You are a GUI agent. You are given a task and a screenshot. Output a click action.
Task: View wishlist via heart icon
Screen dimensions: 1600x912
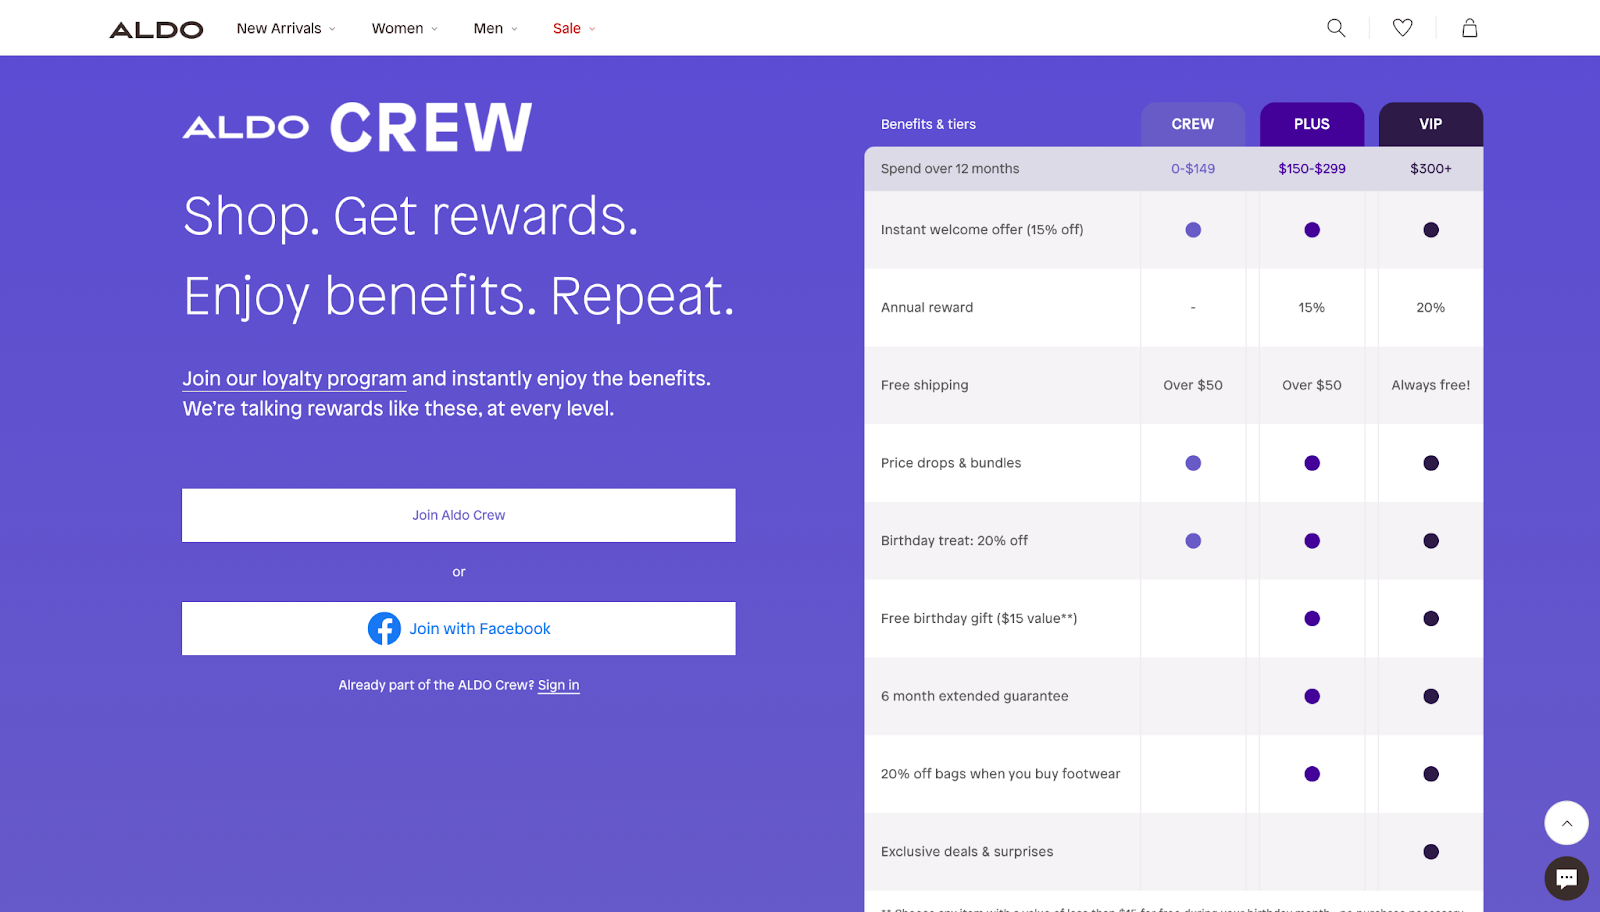tap(1403, 28)
